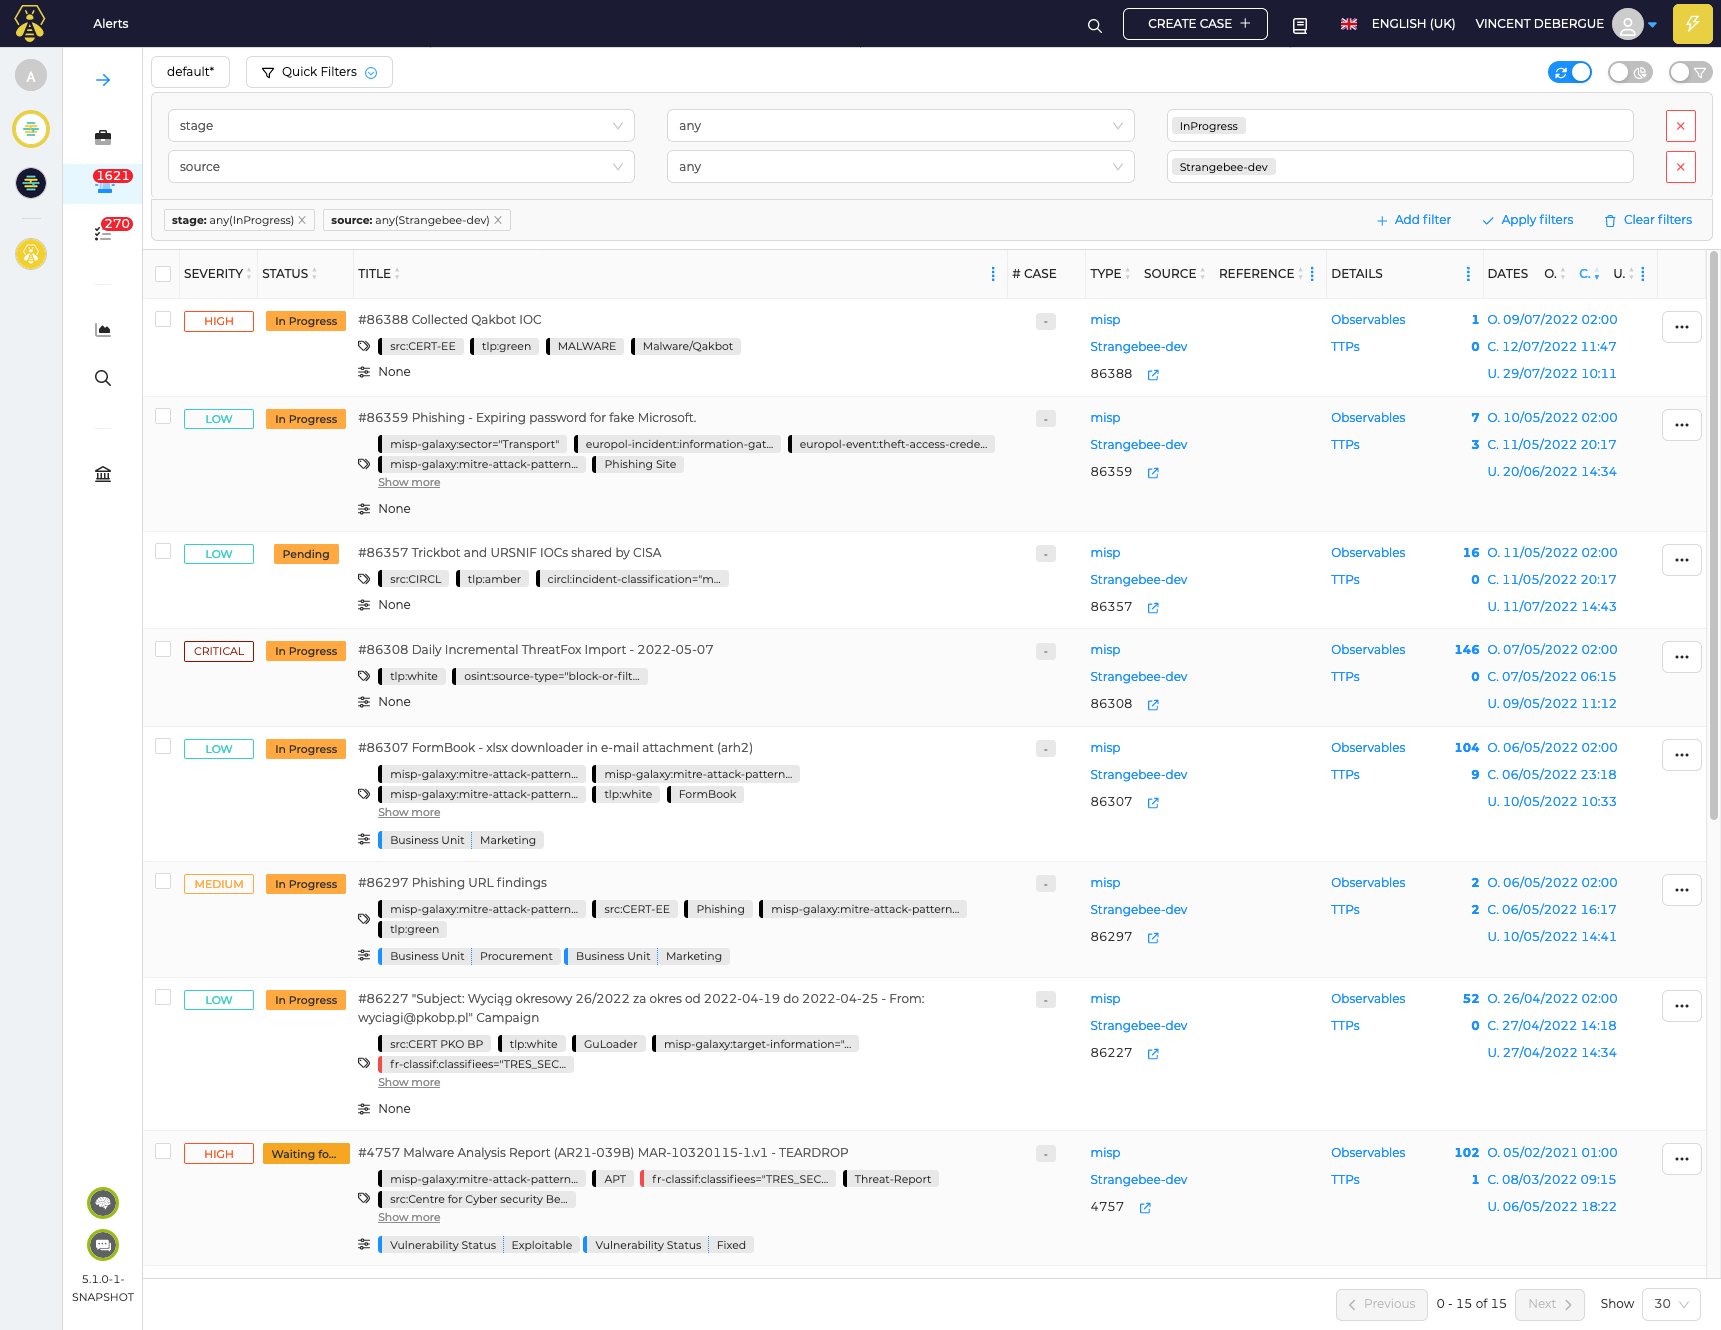
Task: Open the English (UK) language selector
Action: point(1398,24)
